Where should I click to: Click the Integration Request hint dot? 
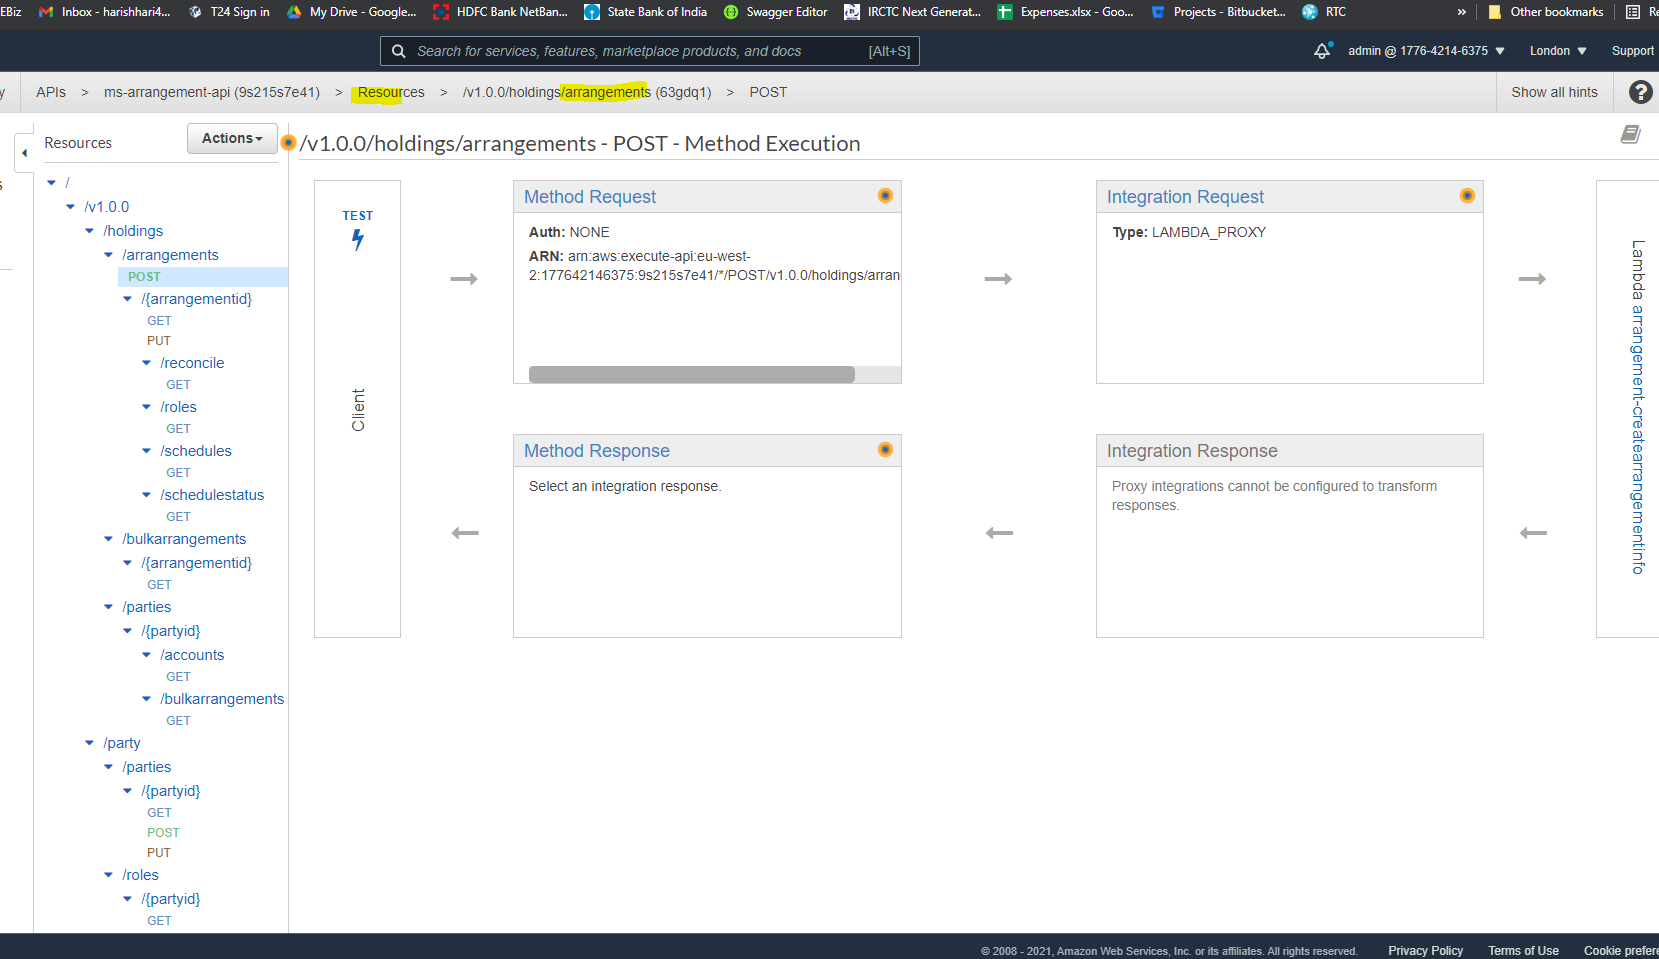(x=1467, y=196)
